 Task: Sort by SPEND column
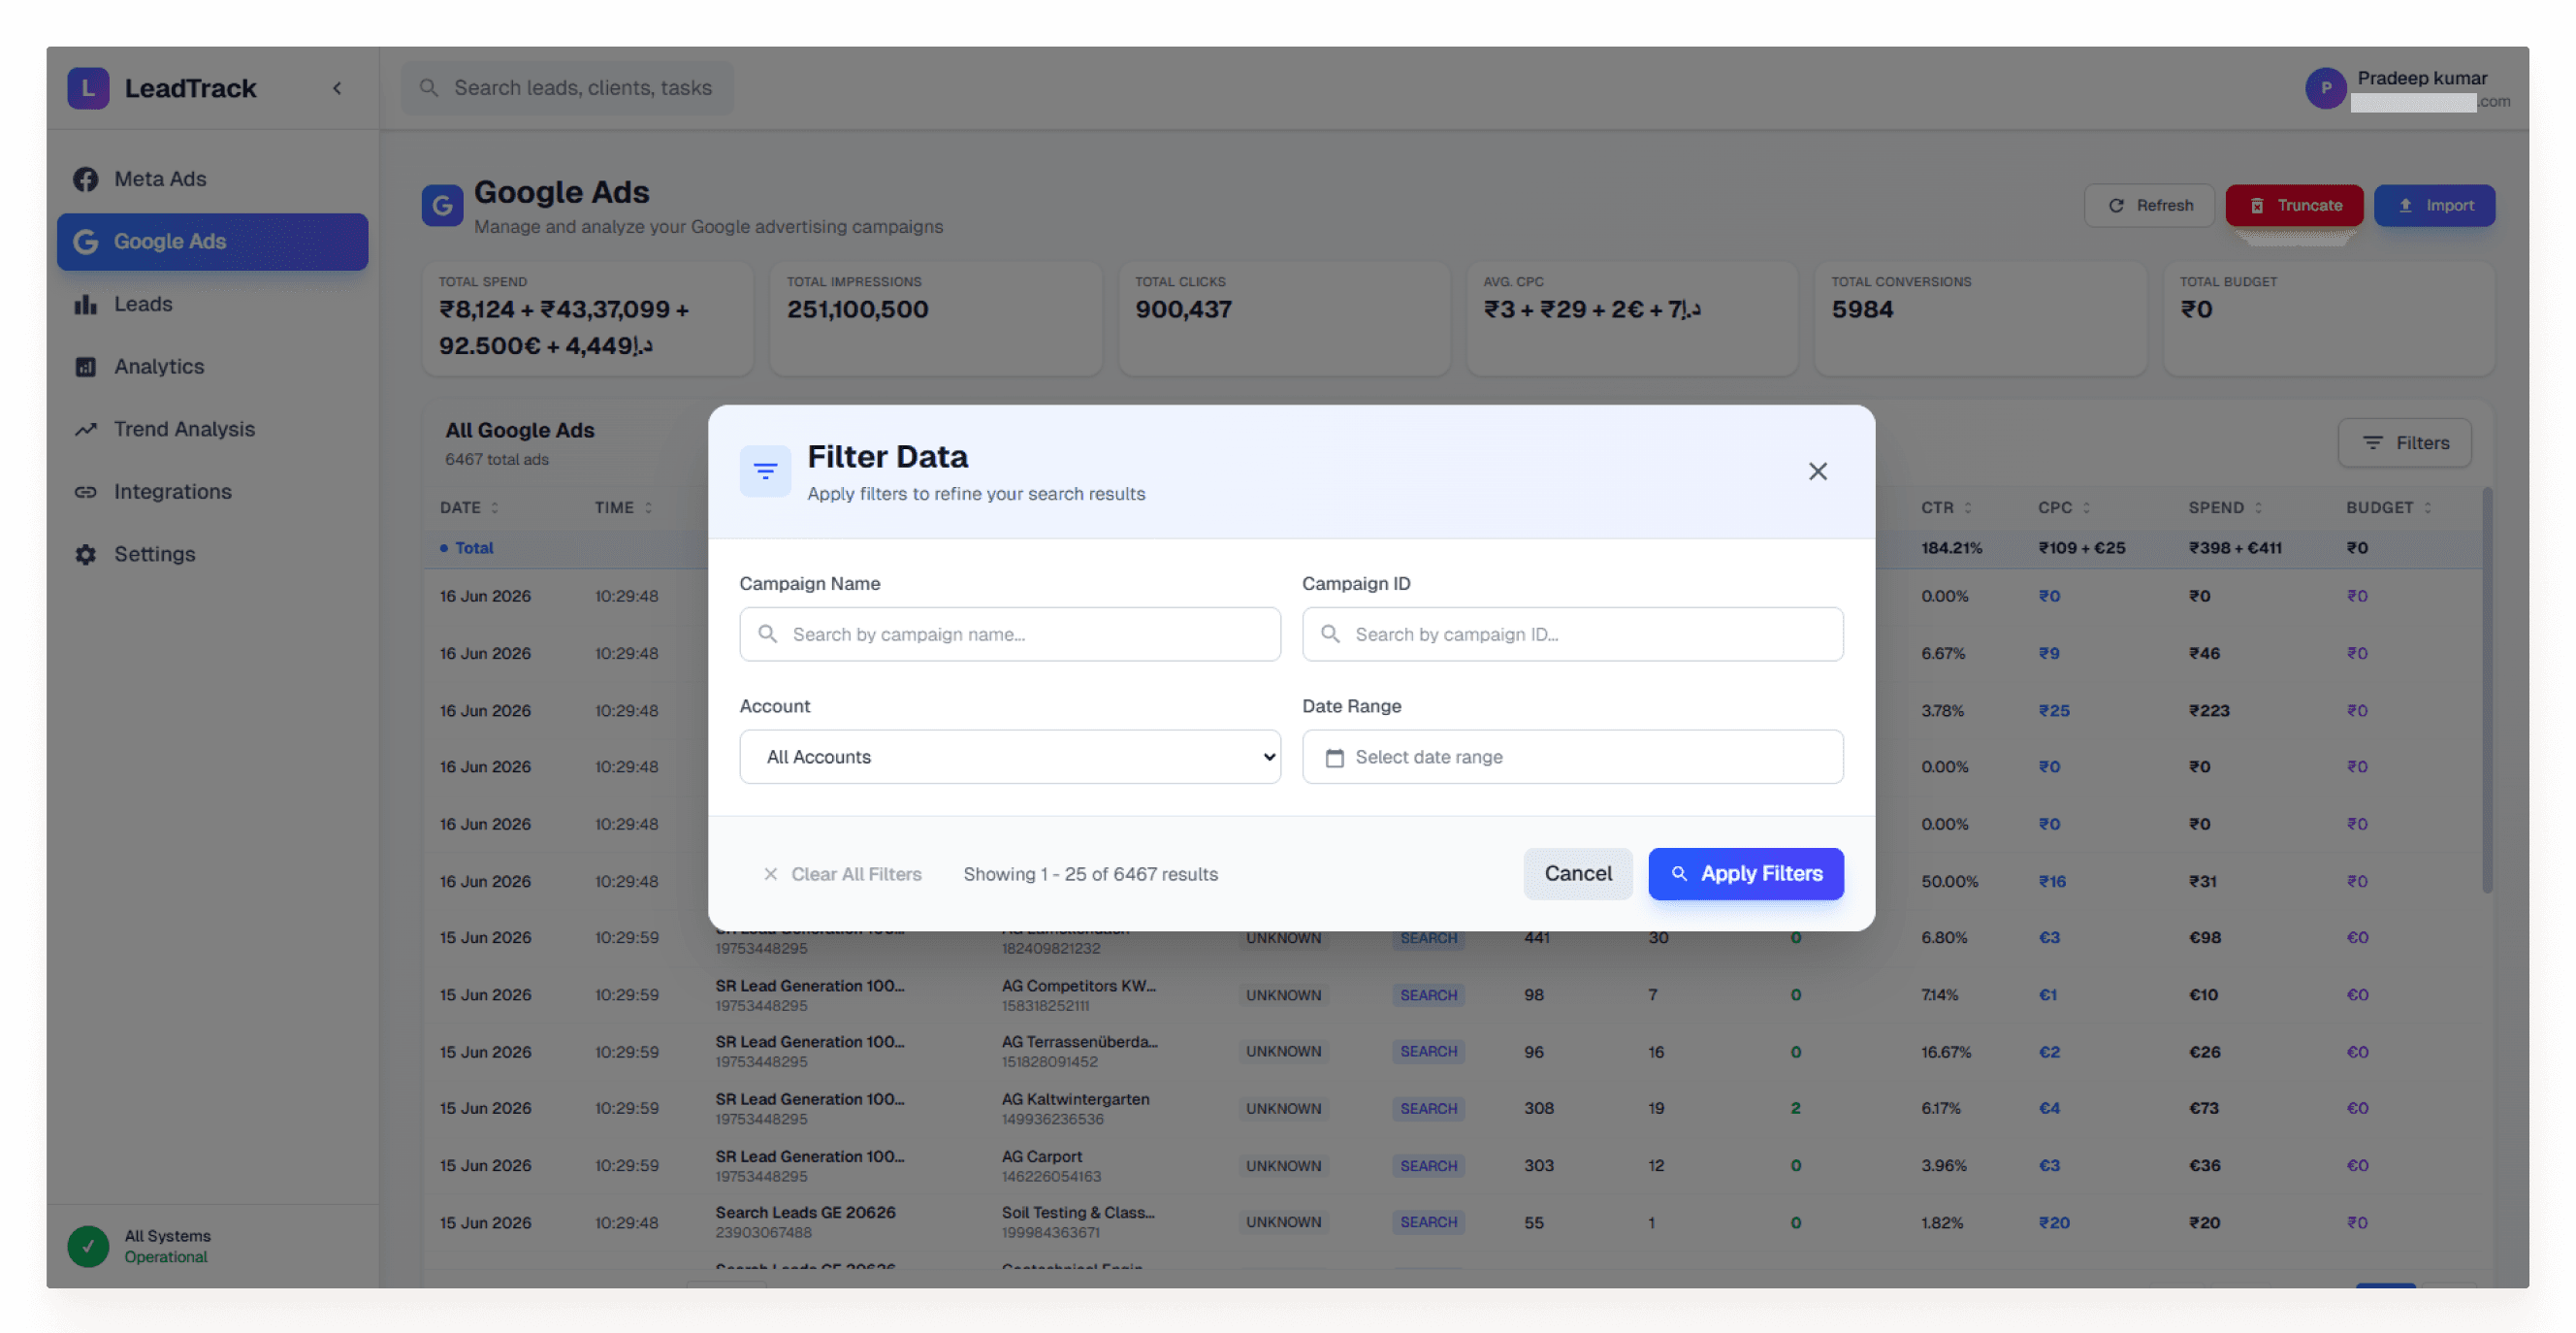[x=2224, y=507]
